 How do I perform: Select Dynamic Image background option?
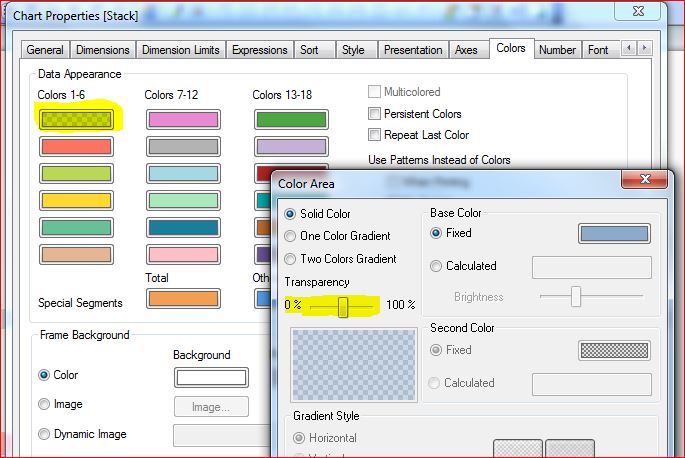pos(44,434)
